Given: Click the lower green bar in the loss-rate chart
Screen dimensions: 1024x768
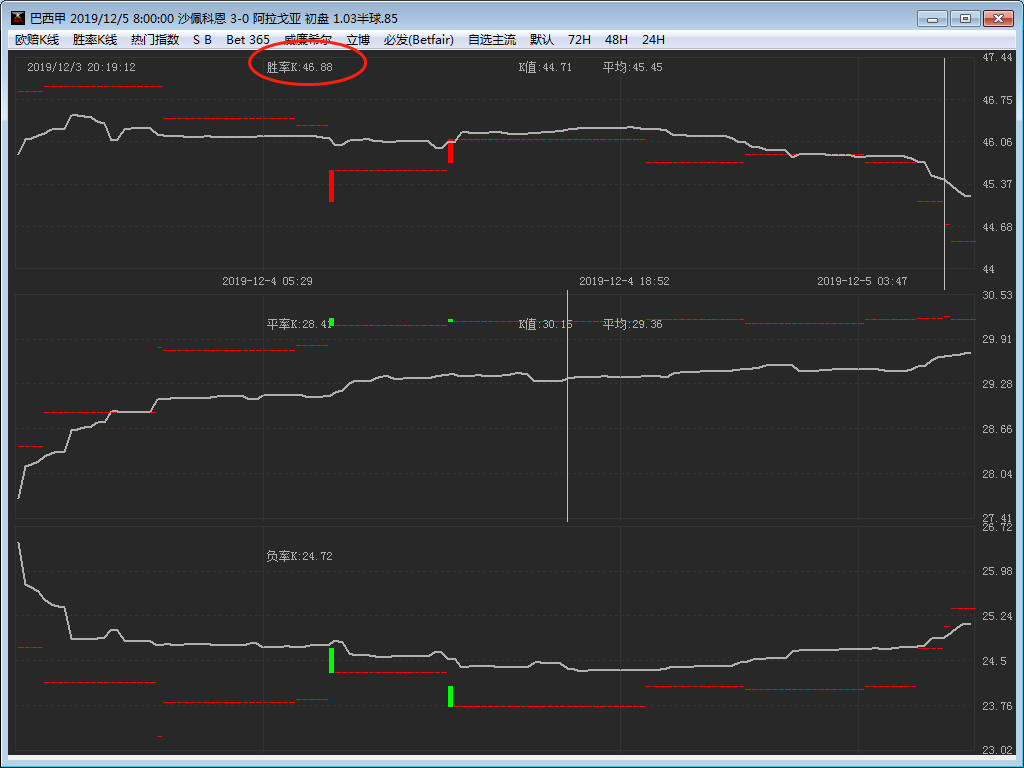Looking at the screenshot, I should [450, 696].
